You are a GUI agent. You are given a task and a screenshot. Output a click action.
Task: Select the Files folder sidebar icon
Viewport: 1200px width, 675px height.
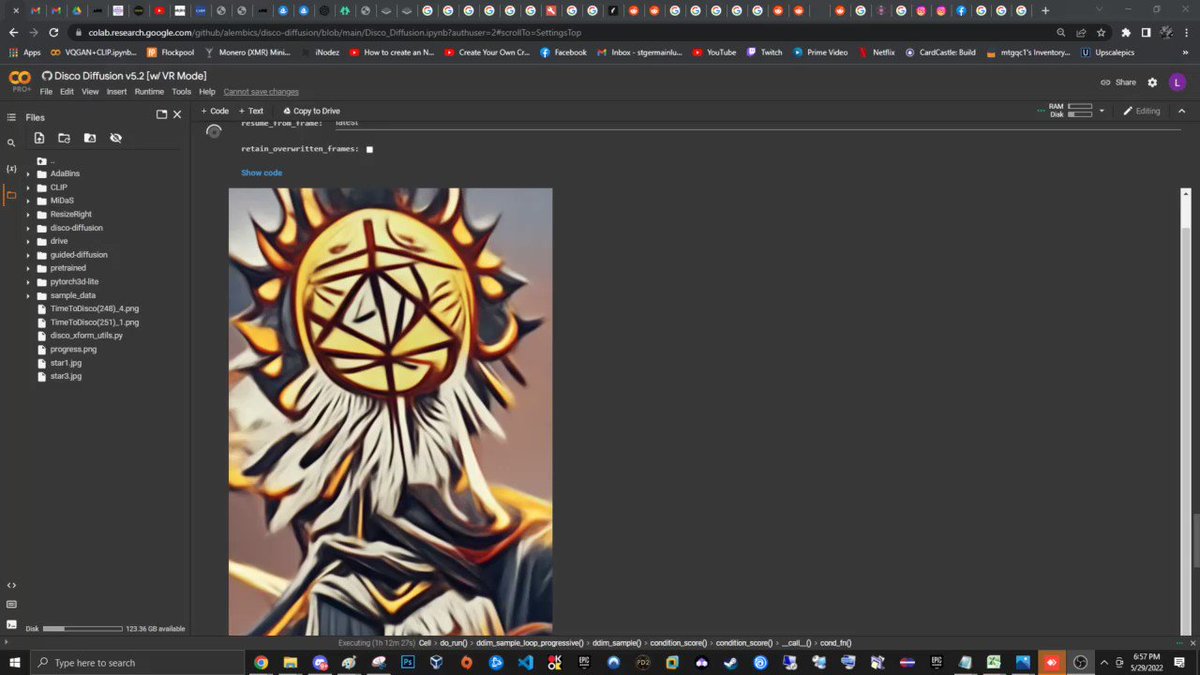click(x=11, y=195)
